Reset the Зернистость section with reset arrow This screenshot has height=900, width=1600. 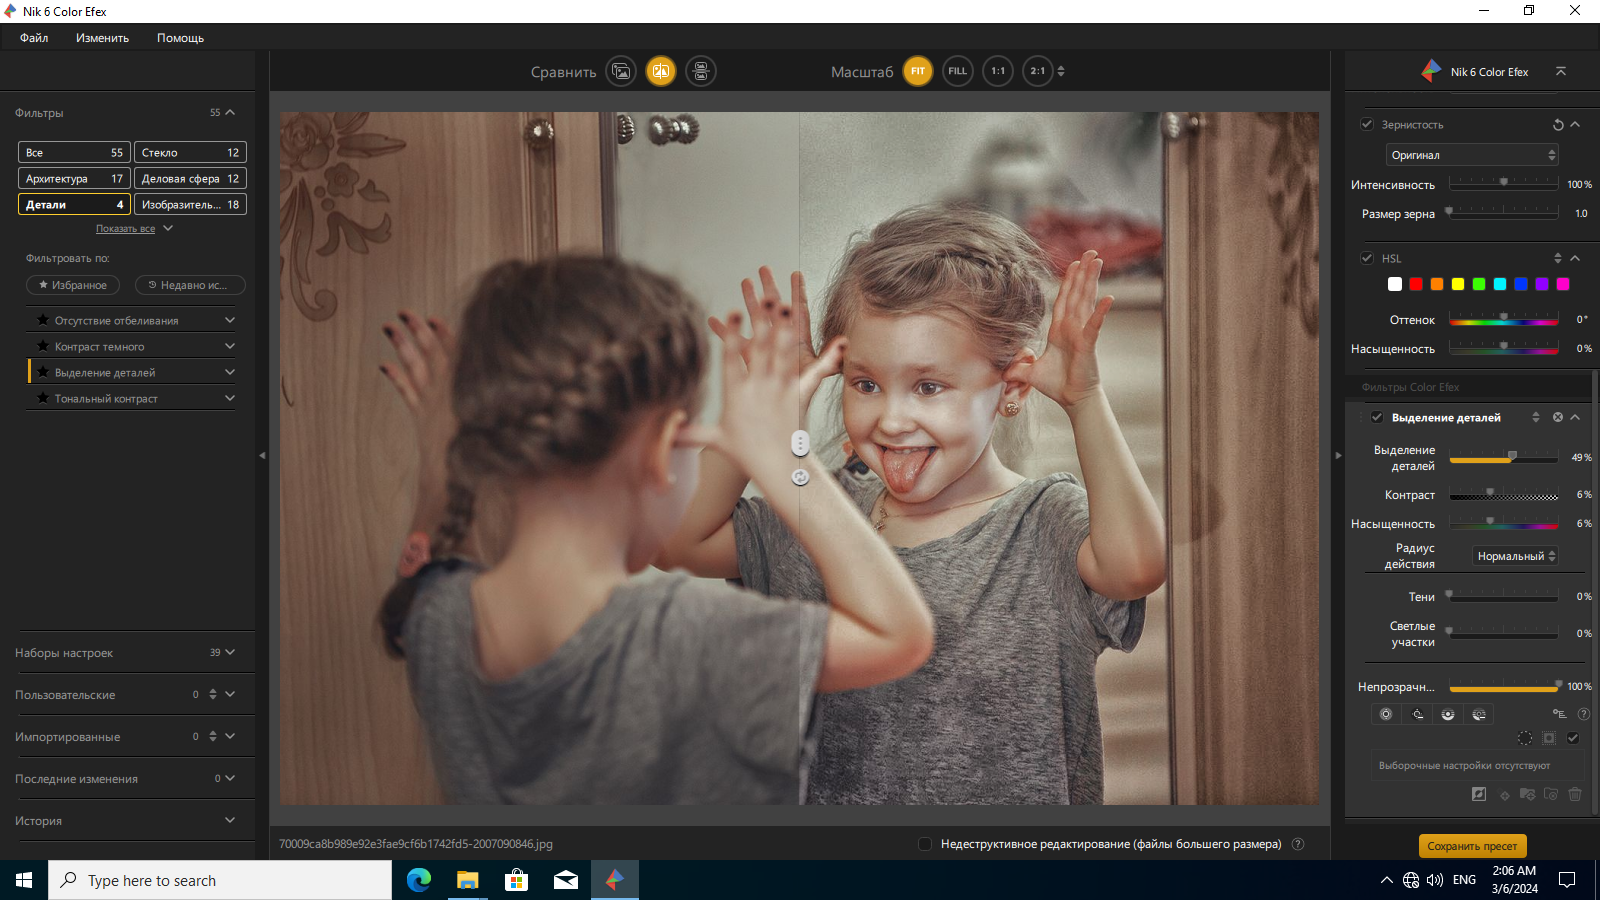[x=1558, y=125]
